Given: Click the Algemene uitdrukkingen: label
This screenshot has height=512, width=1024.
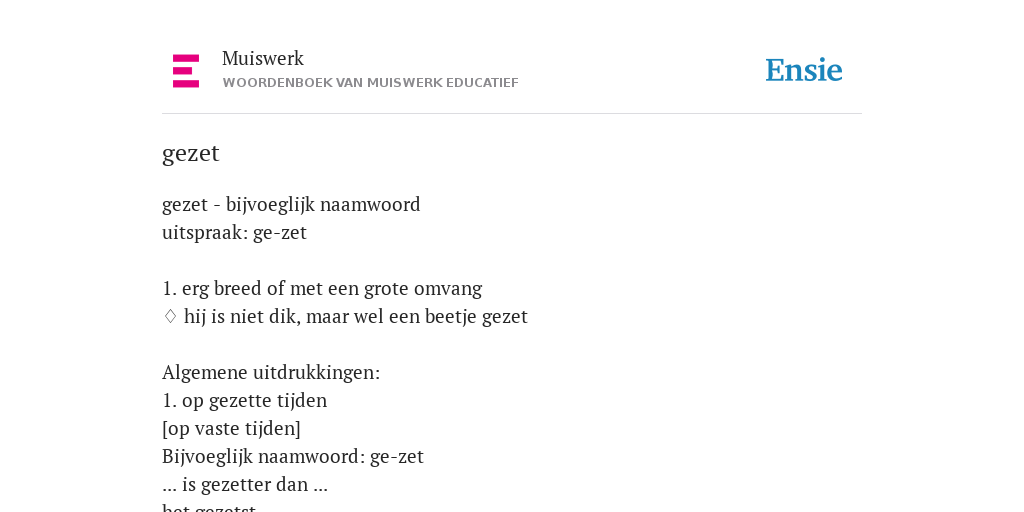Looking at the screenshot, I should pyautogui.click(x=271, y=373).
